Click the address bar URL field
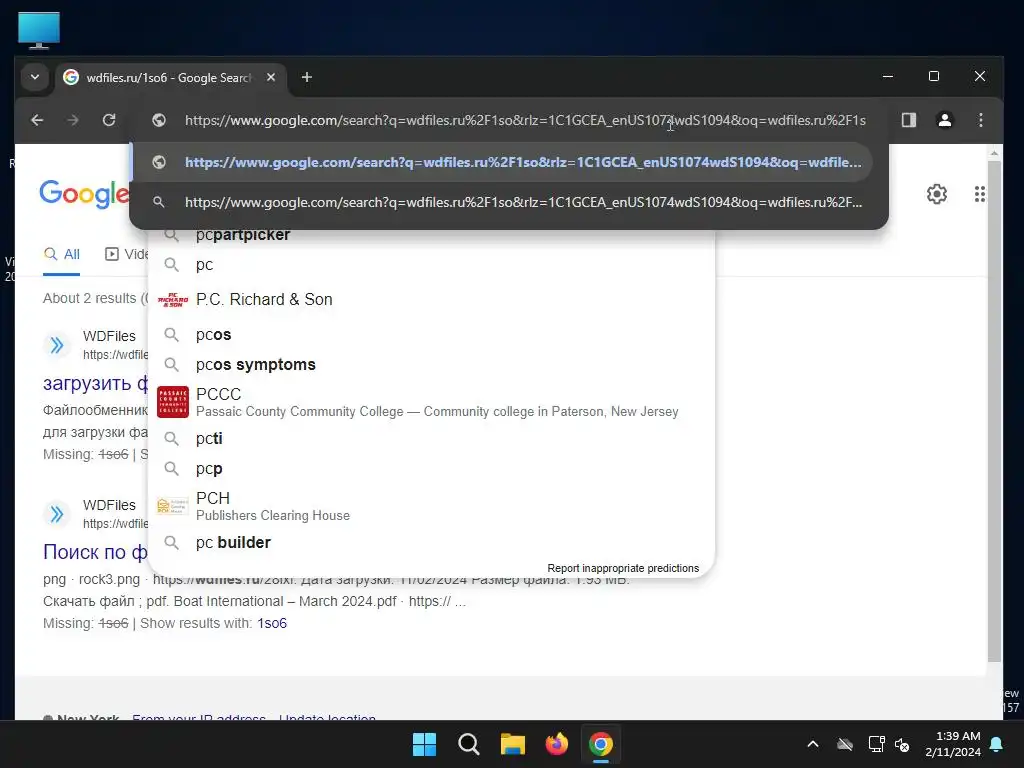This screenshot has width=1024, height=768. tap(525, 120)
